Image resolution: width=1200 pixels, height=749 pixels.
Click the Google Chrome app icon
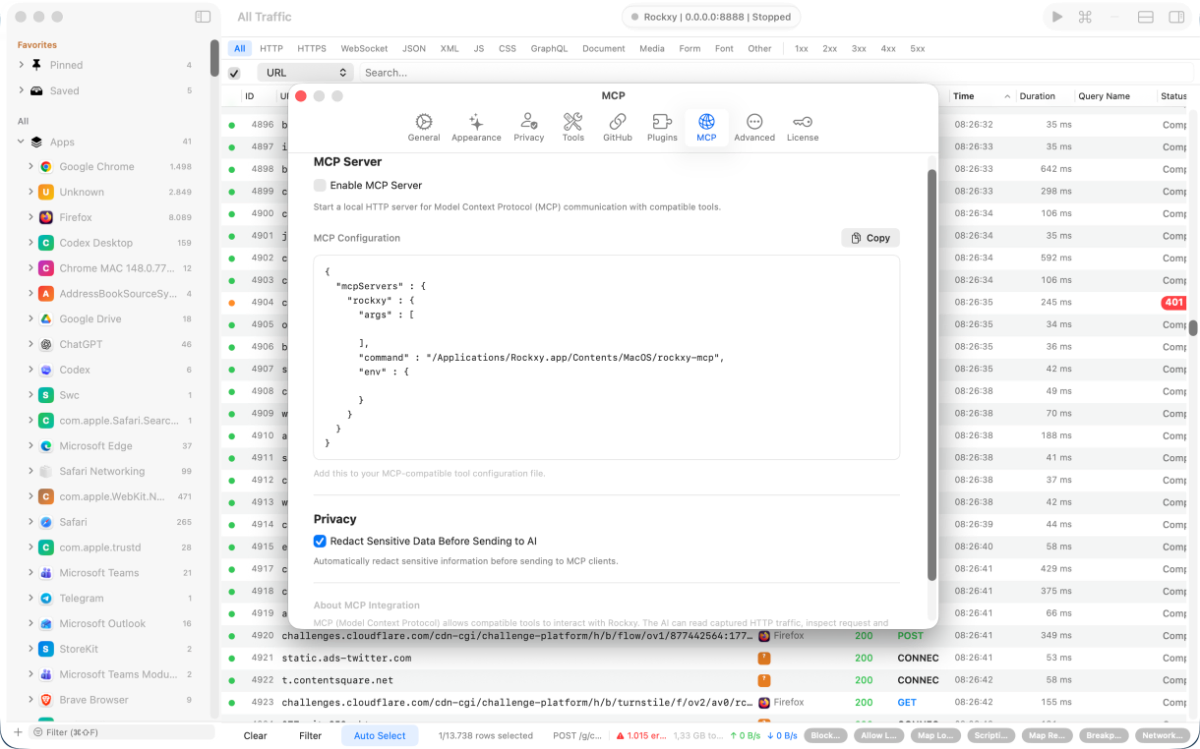[46, 167]
